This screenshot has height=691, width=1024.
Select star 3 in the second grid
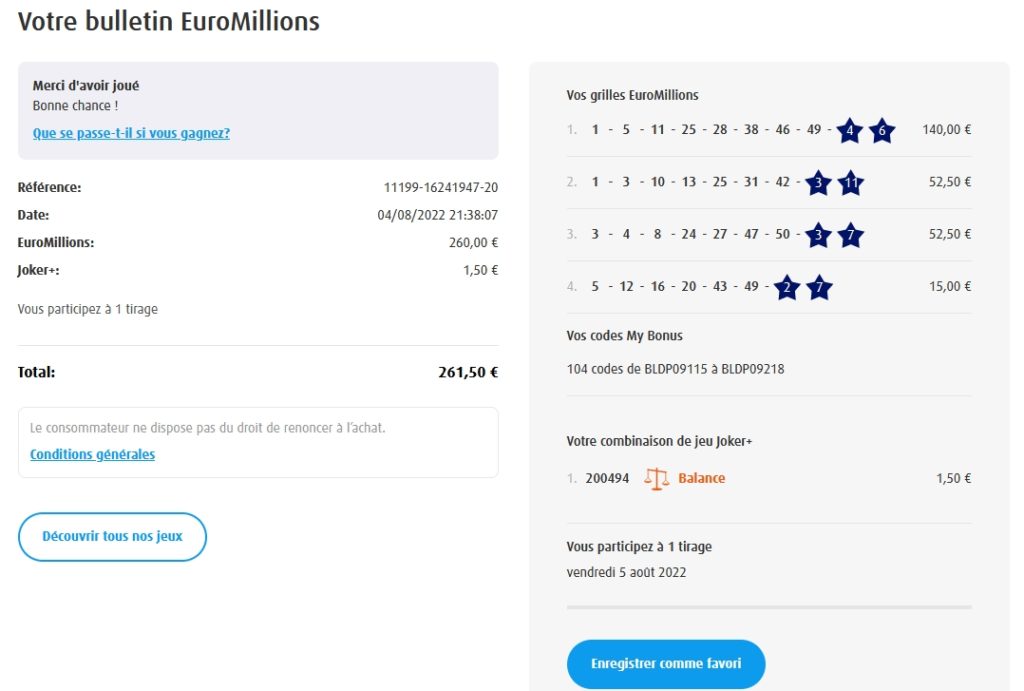pos(818,183)
